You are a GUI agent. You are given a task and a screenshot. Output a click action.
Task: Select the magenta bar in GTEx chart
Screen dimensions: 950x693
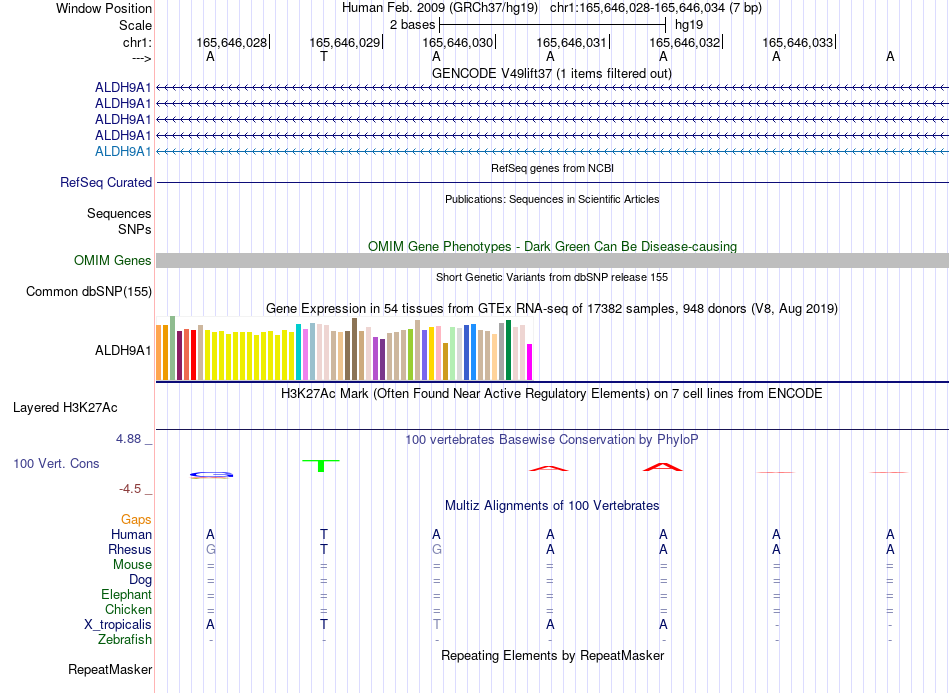click(x=530, y=362)
